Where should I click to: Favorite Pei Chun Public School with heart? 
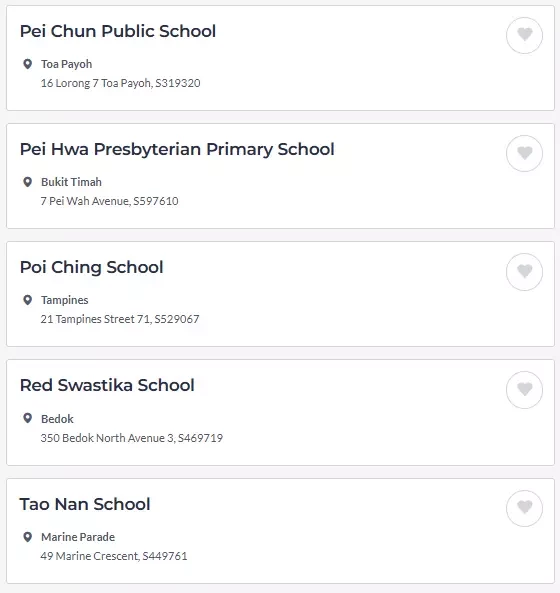(524, 35)
